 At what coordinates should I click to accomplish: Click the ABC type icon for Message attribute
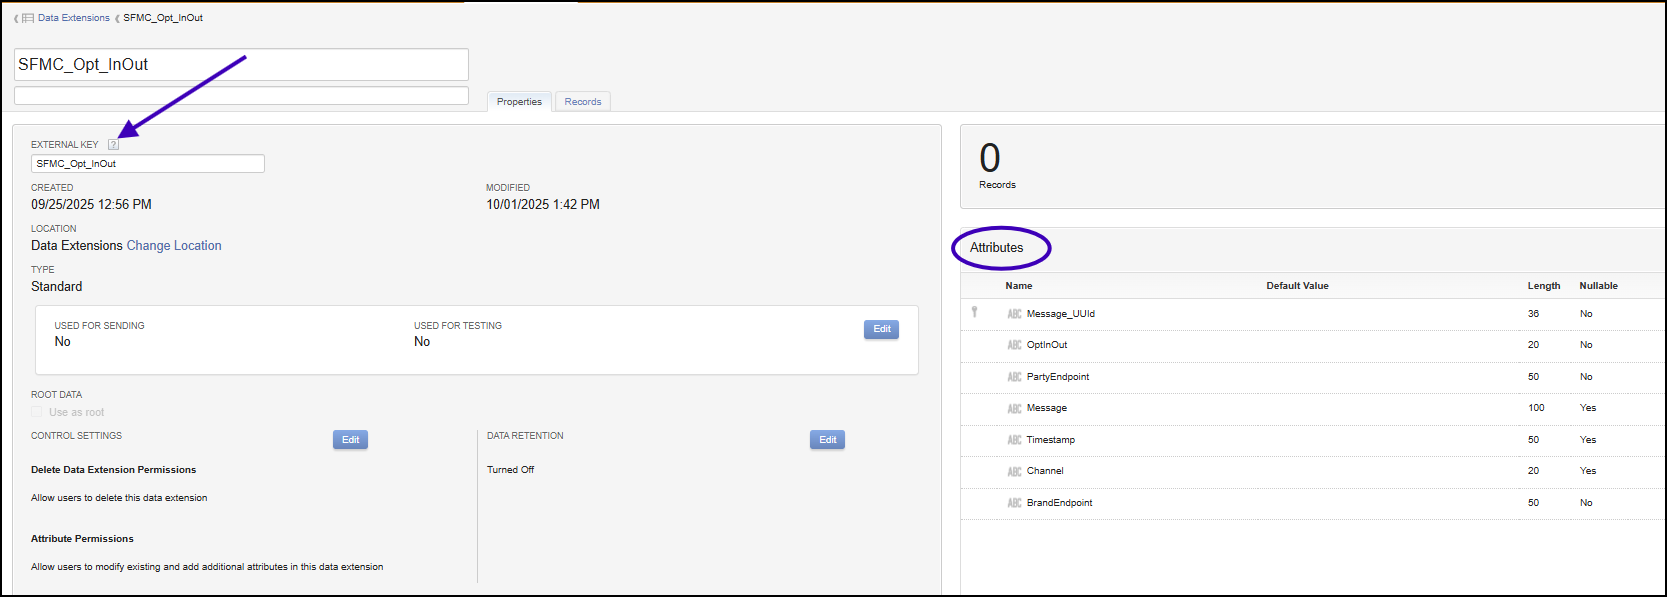tap(1014, 408)
